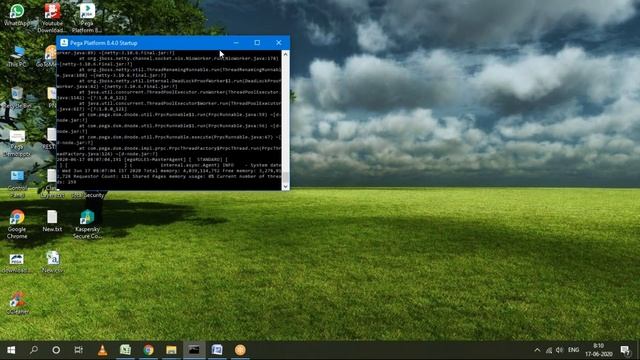This screenshot has width=640, height=360.
Task: Open the WhatsApp desktop shortcut
Action: [x=17, y=15]
